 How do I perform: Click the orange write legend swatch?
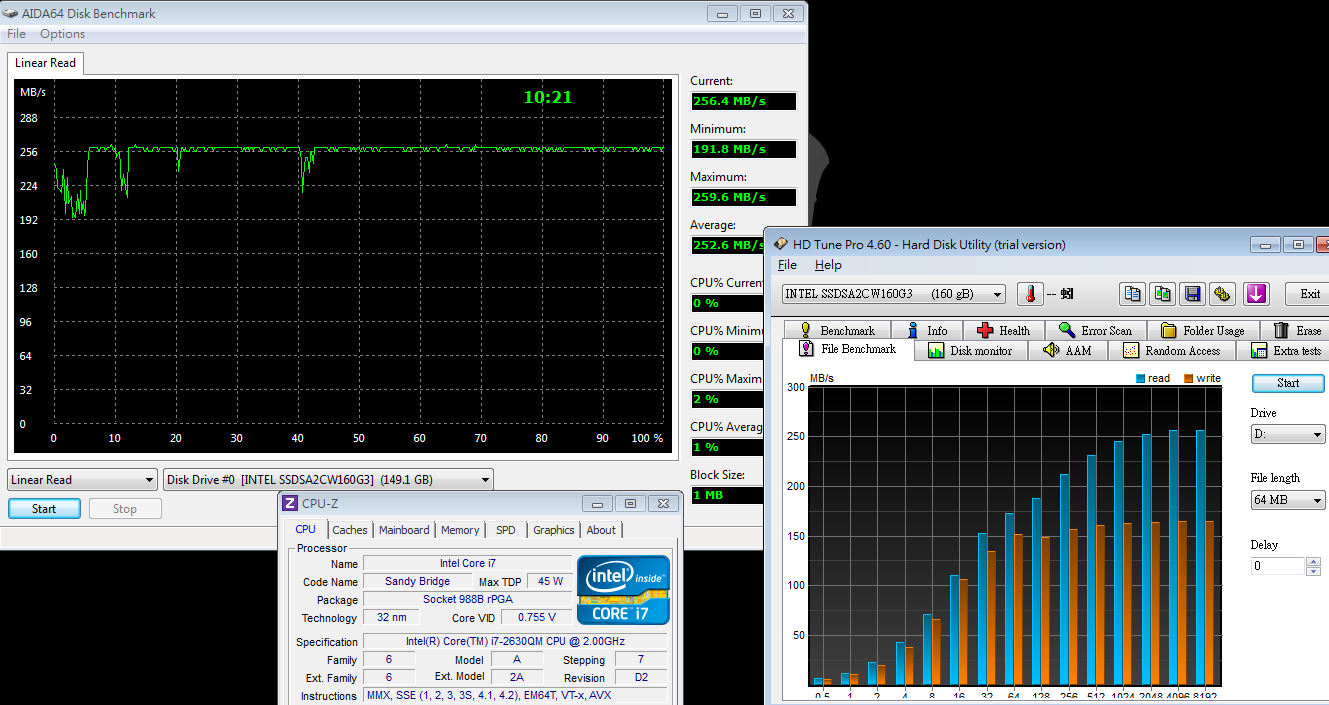[1189, 379]
